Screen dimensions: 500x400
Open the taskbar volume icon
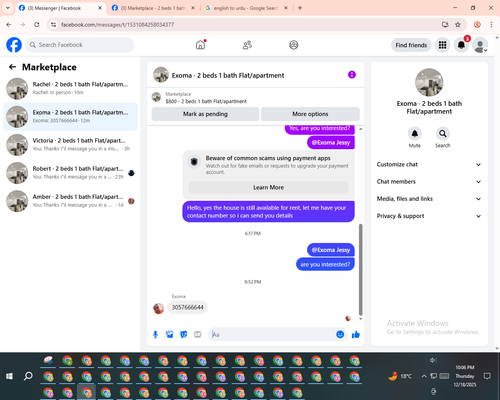pos(433,360)
